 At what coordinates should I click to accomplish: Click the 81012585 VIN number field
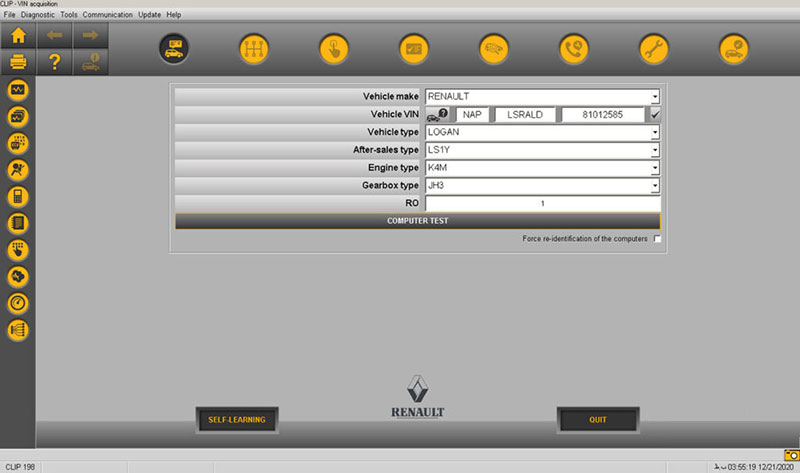click(x=603, y=115)
